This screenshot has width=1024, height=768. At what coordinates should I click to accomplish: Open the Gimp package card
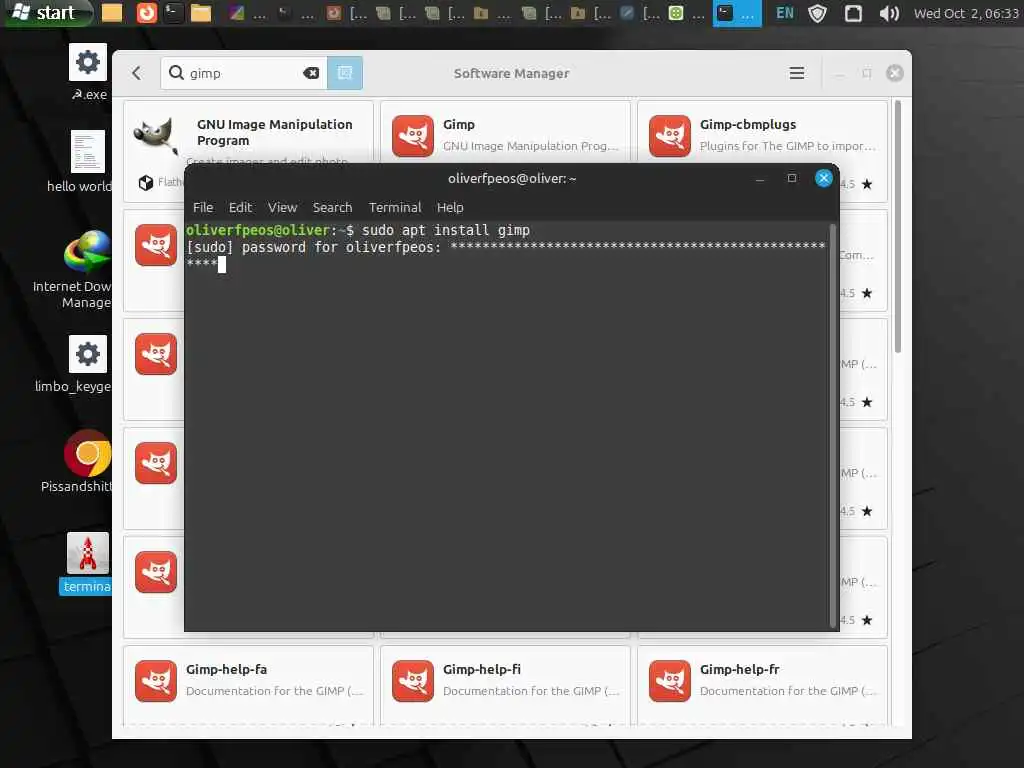click(505, 133)
